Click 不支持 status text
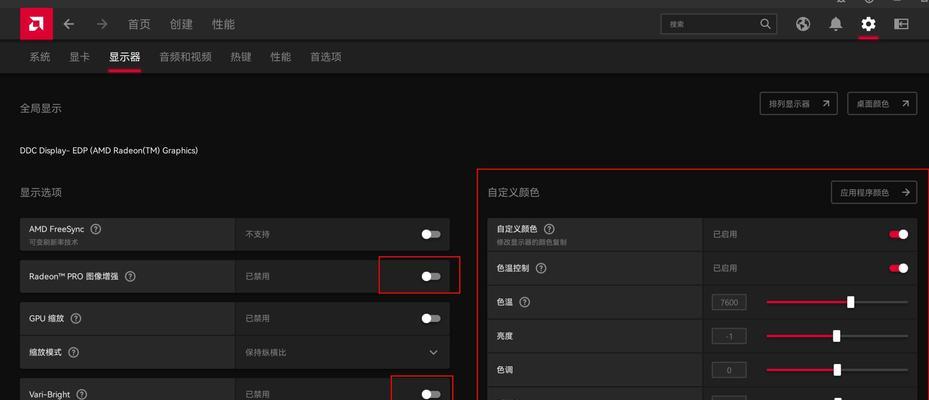Screen dimensions: 929x400 257,234
